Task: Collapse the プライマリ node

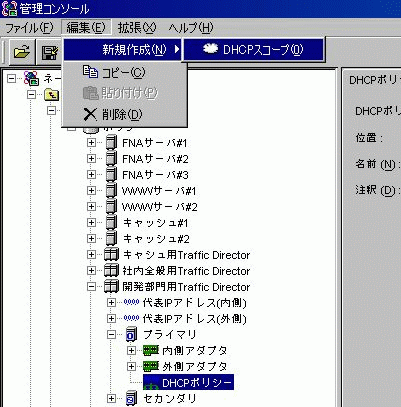Action: click(111, 335)
